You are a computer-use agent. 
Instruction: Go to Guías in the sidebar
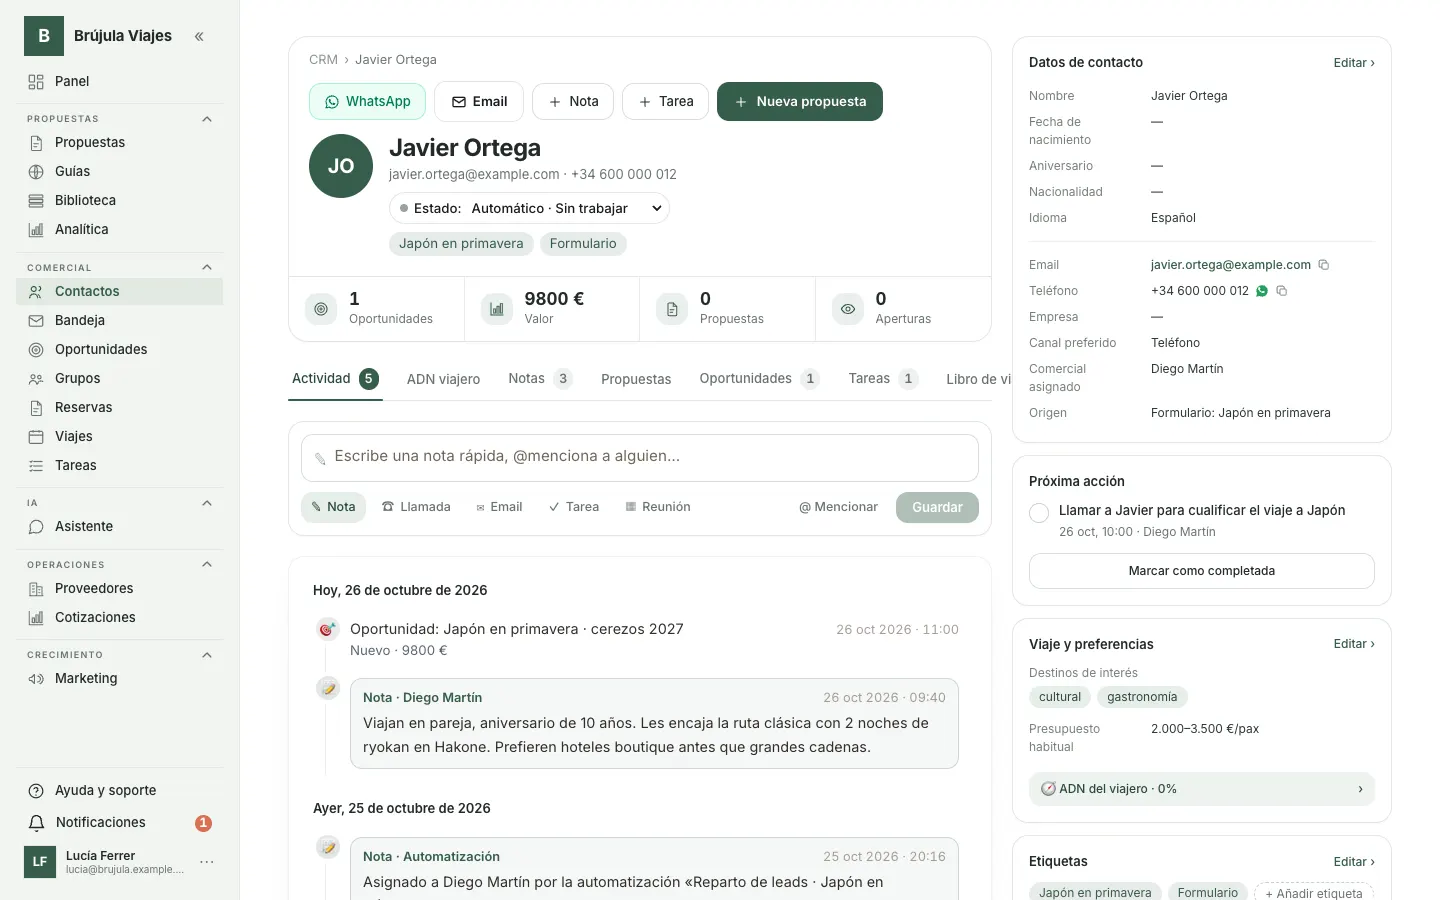(120, 172)
